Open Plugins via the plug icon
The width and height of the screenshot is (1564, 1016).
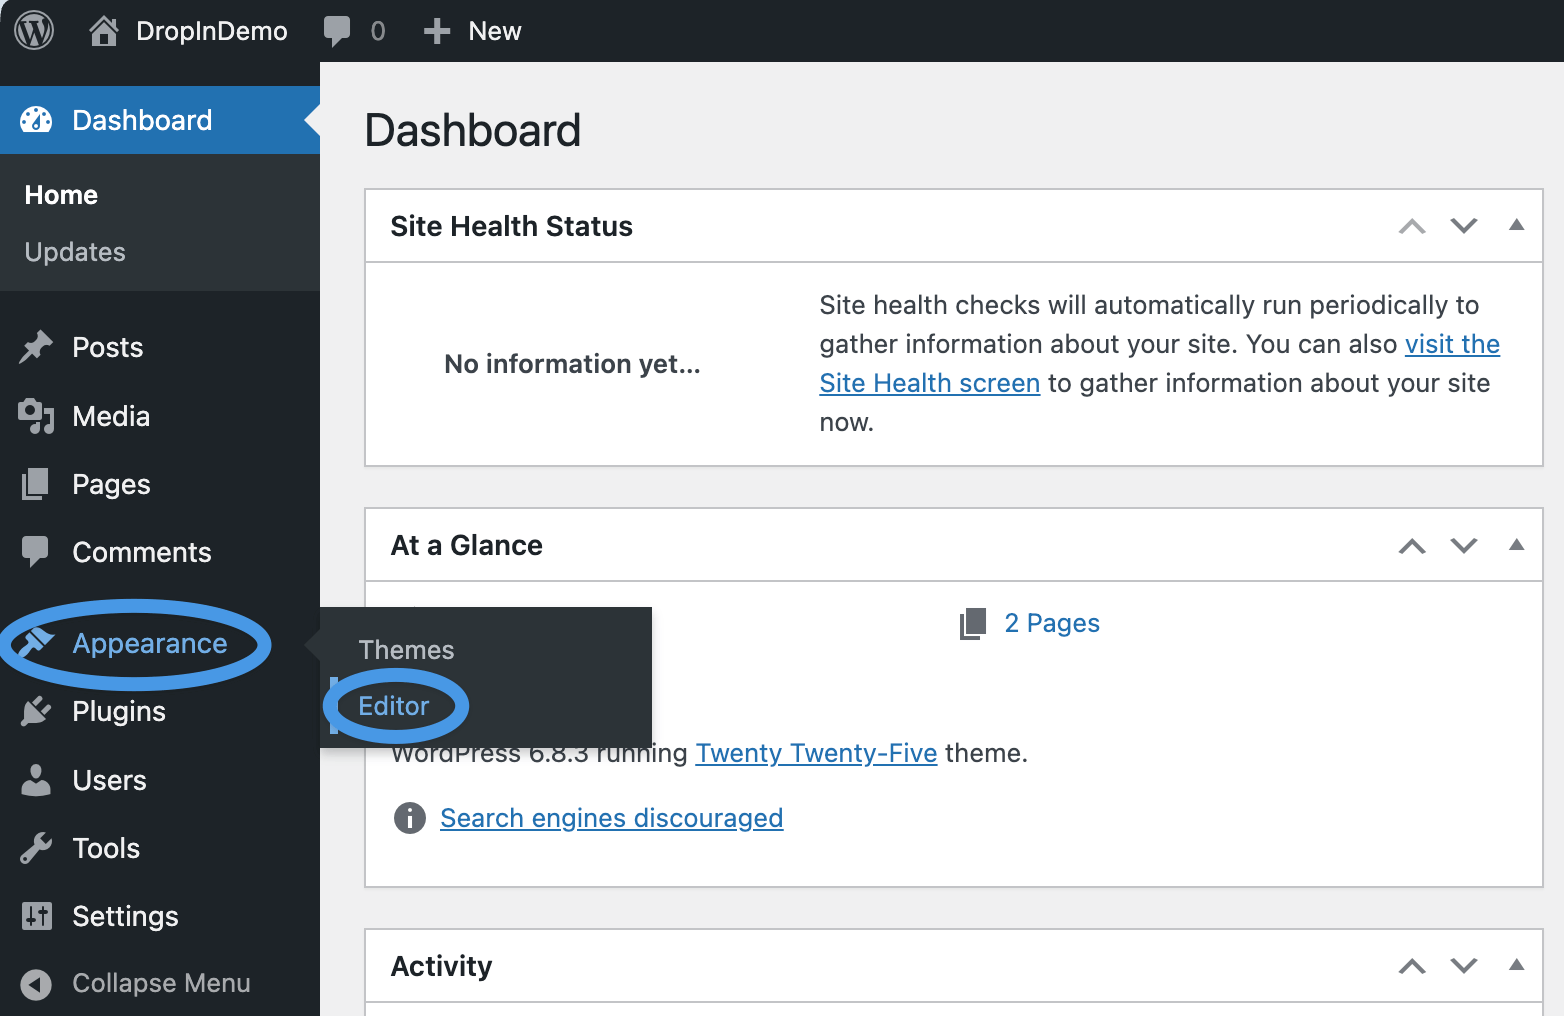coord(36,711)
